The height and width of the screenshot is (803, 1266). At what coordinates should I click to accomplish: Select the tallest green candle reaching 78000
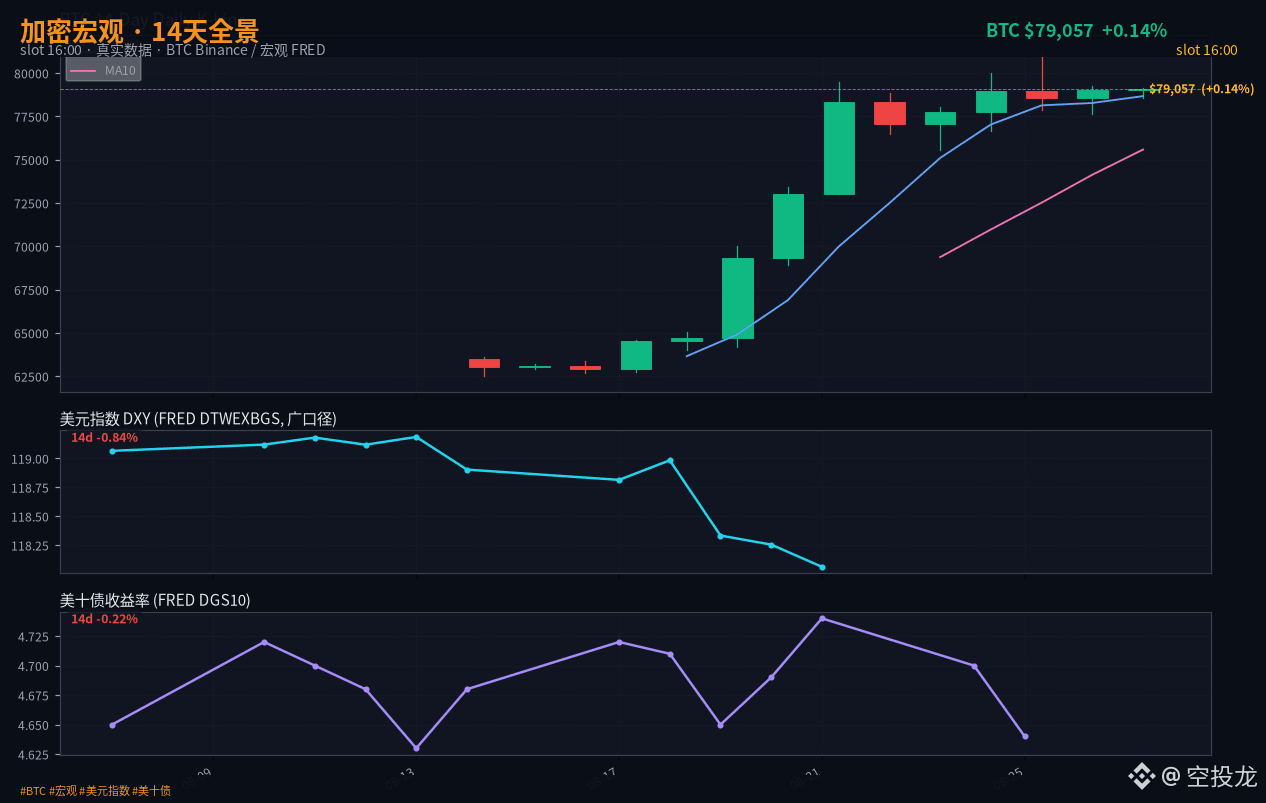(x=839, y=148)
